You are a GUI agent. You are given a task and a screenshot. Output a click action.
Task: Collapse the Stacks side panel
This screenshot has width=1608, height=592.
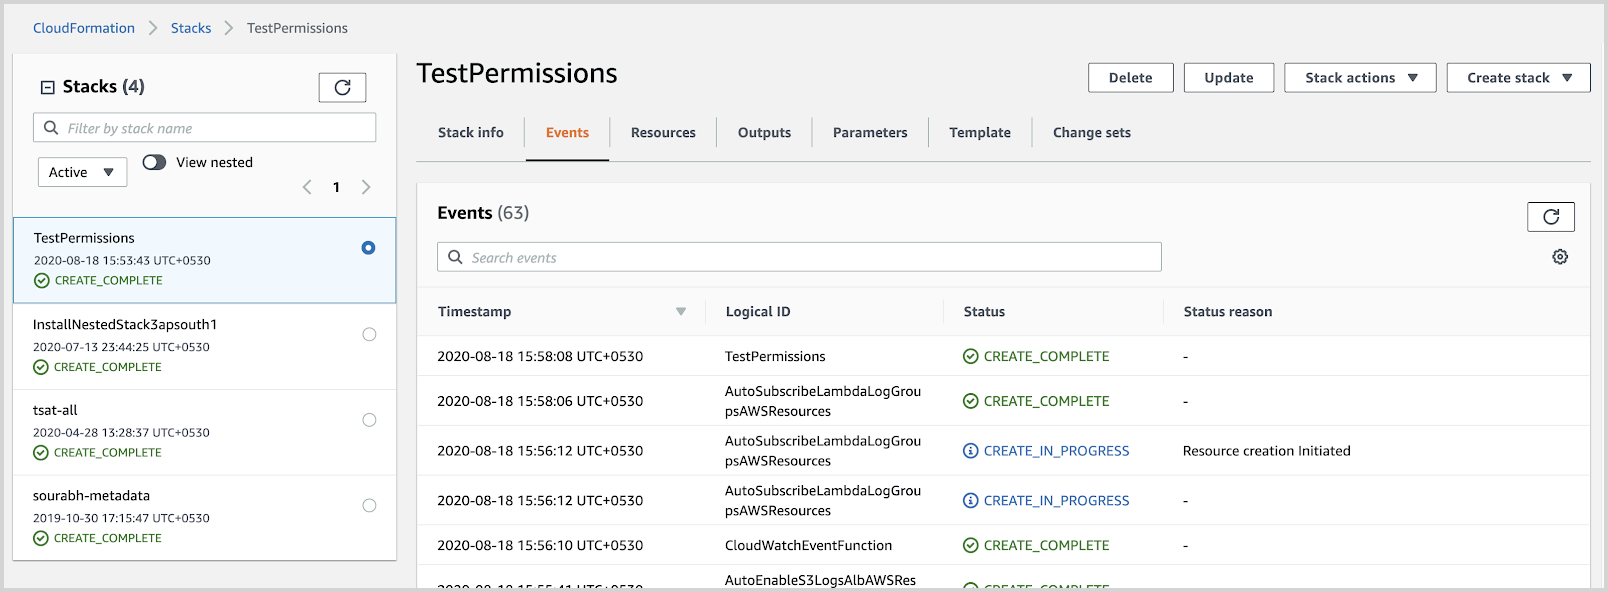[x=47, y=87]
